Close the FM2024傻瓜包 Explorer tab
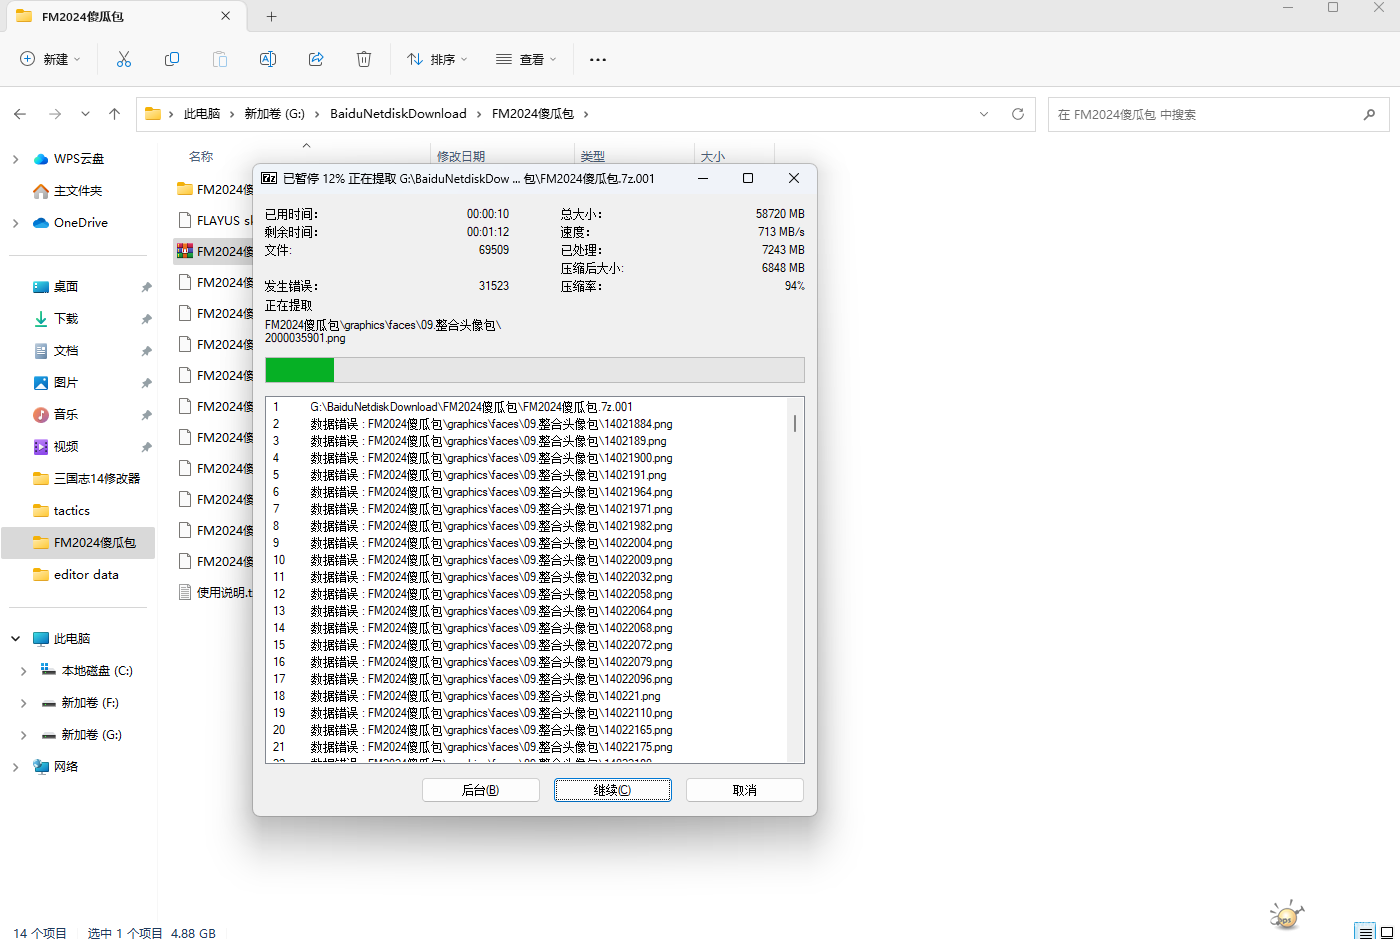The width and height of the screenshot is (1400, 939). (x=226, y=16)
